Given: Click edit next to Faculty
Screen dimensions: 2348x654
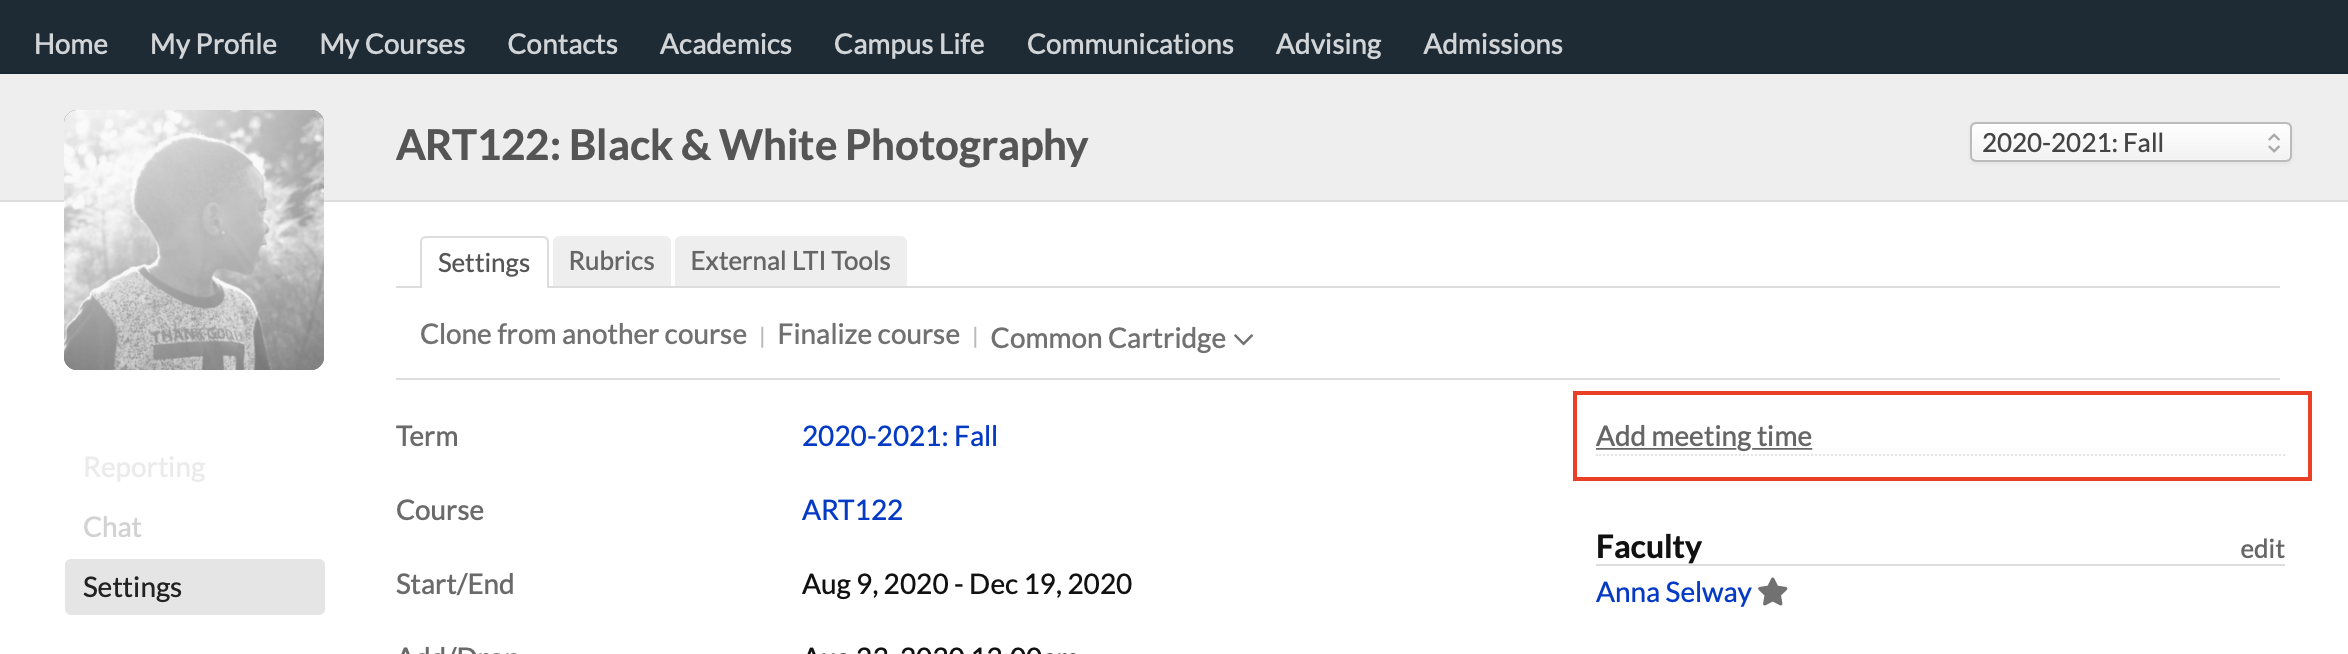Looking at the screenshot, I should tap(2261, 549).
